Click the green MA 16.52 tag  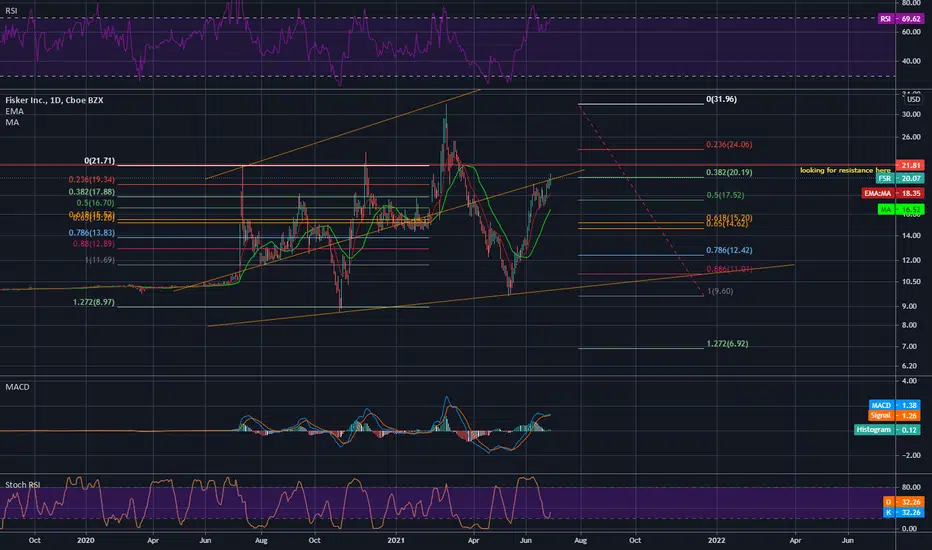click(x=900, y=209)
